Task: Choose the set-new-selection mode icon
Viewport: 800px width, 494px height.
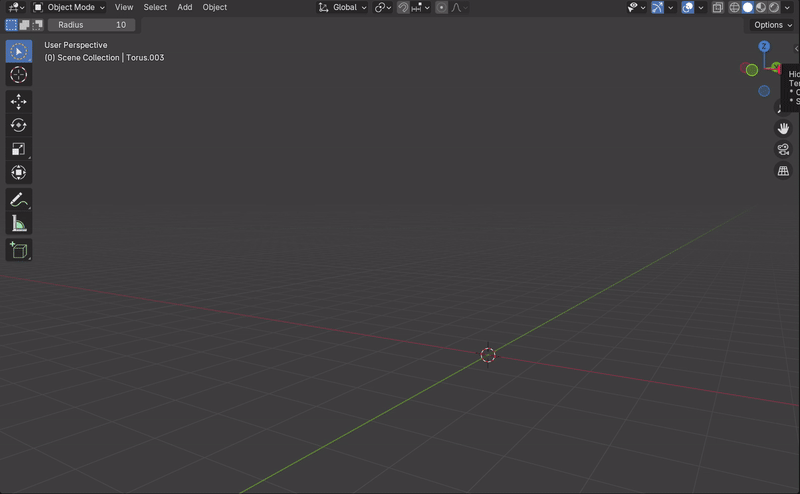Action: click(x=11, y=24)
